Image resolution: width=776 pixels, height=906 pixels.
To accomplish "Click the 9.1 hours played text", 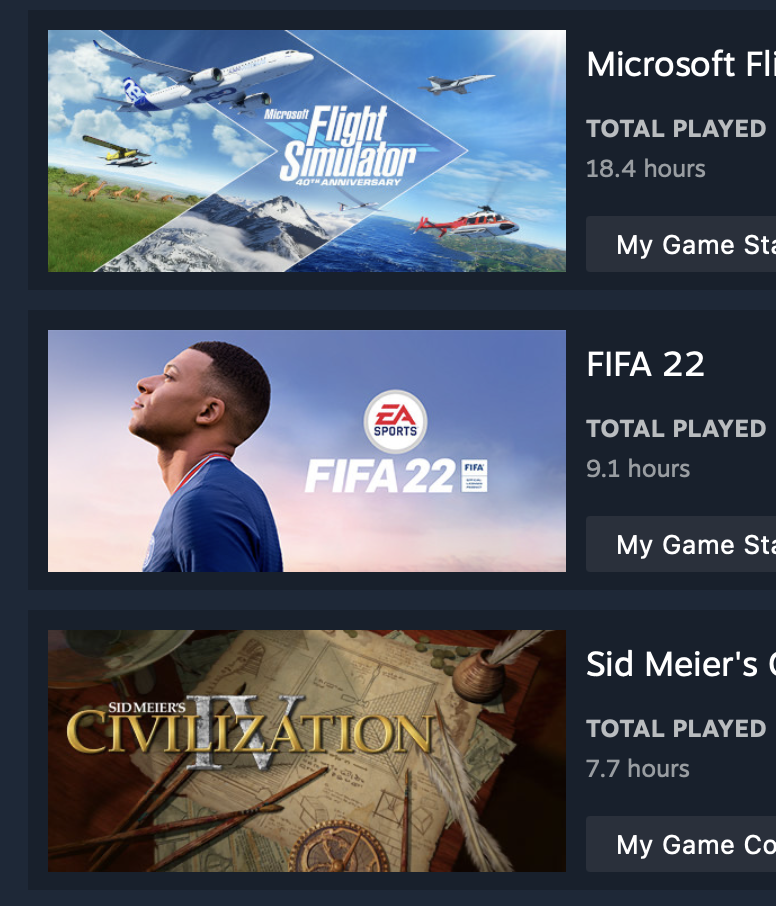I will 638,469.
